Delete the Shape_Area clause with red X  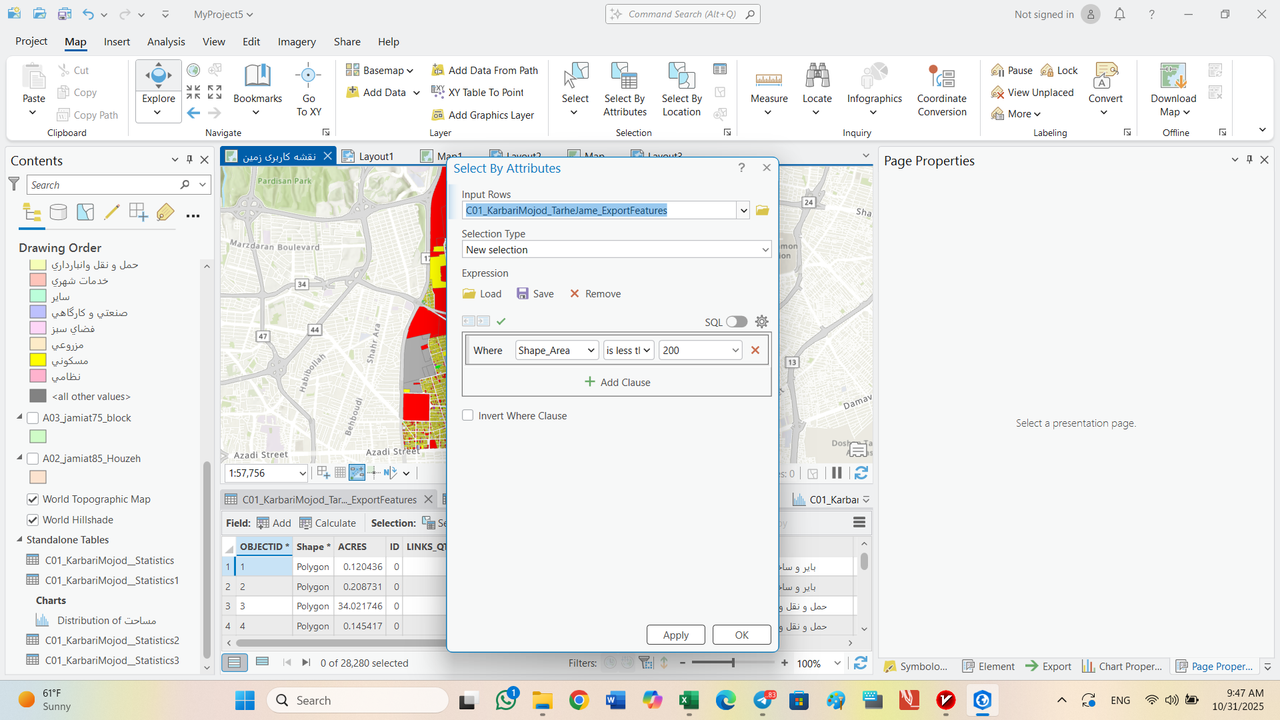[755, 350]
